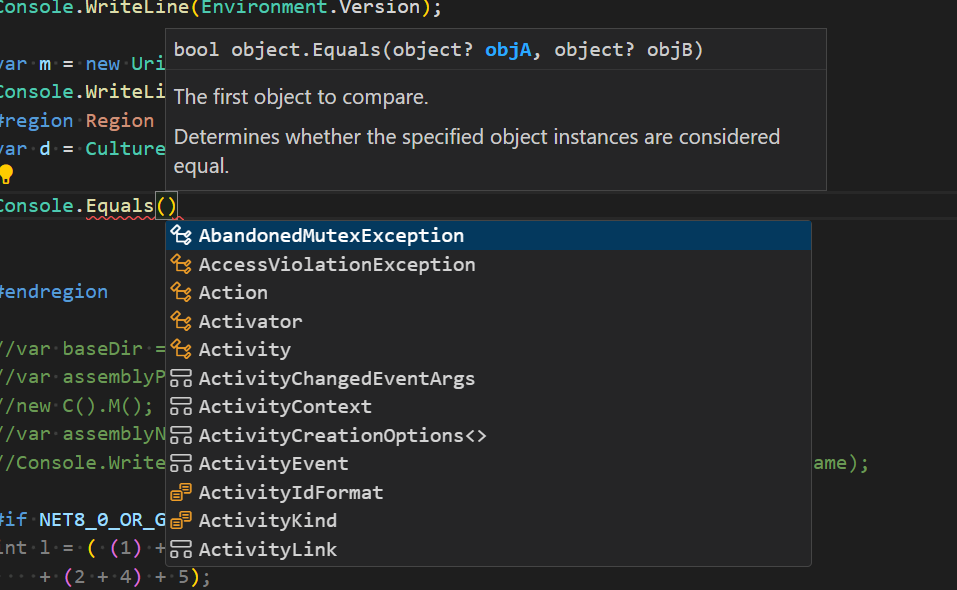The image size is (957, 590).
Task: Click the class icon beside Action
Action: 183,293
